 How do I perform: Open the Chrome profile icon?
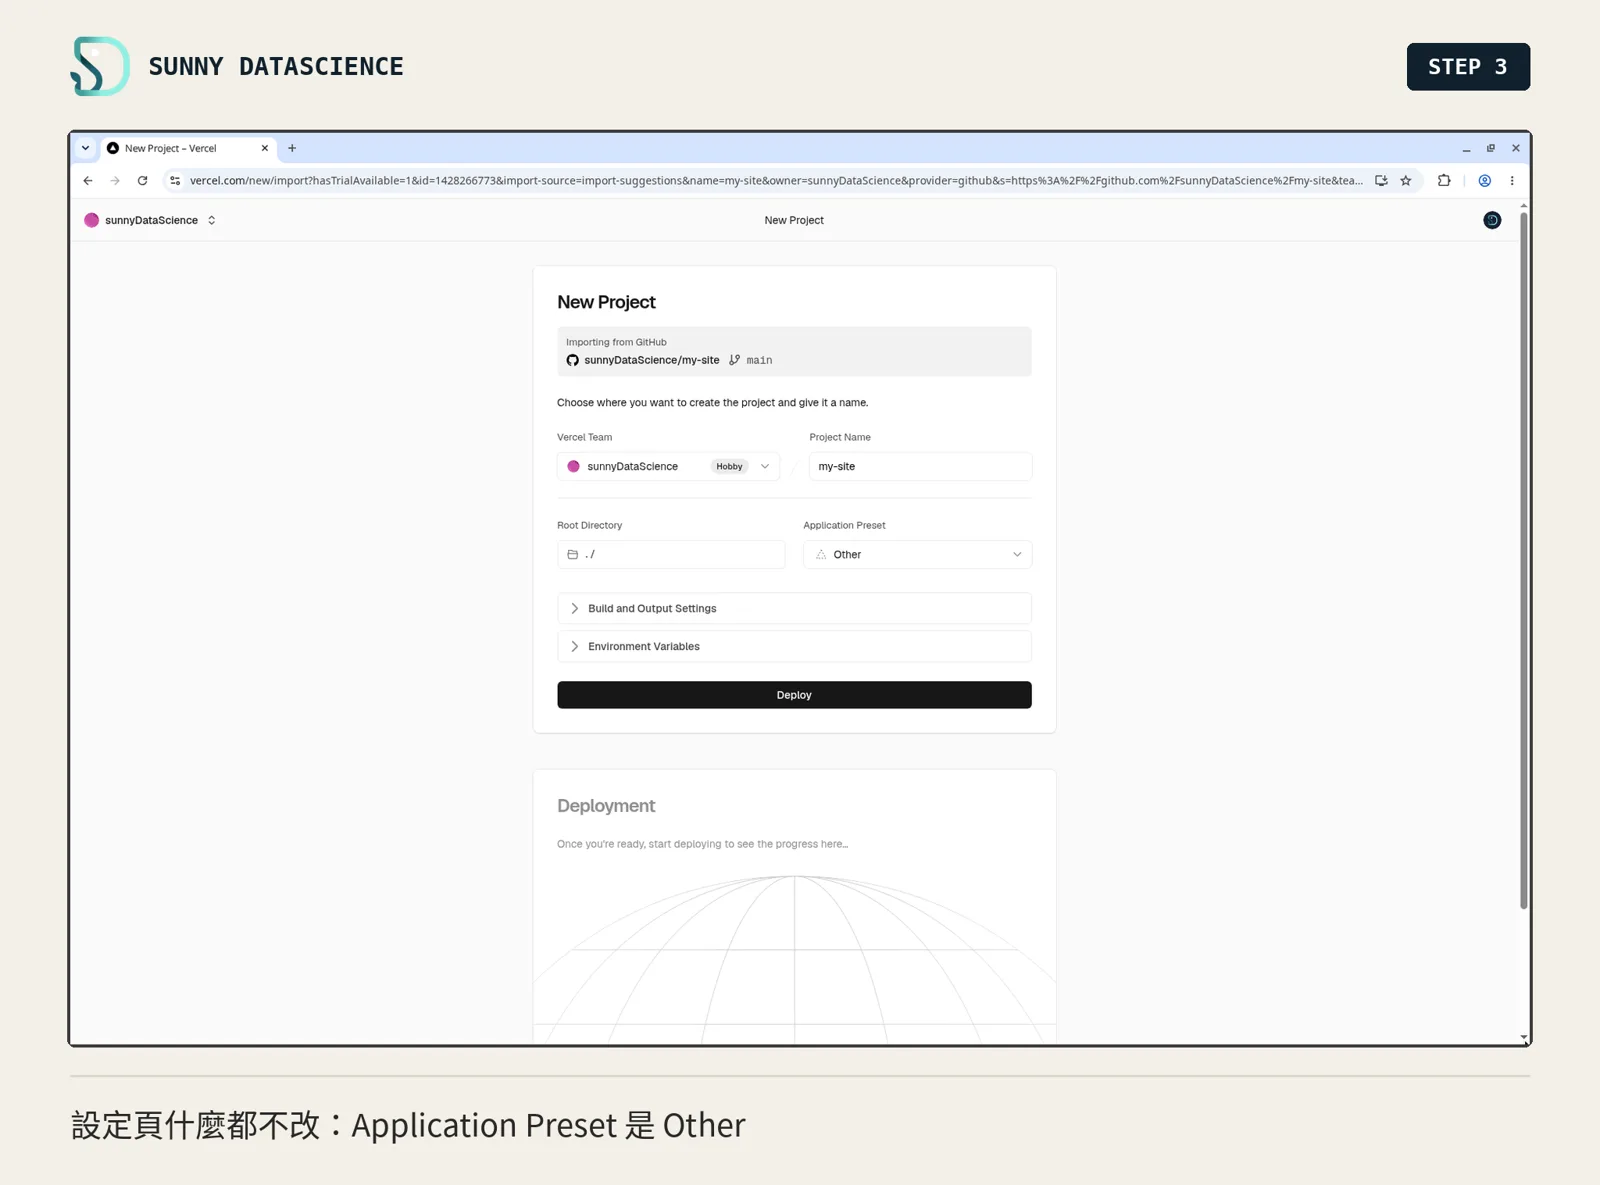1485,181
